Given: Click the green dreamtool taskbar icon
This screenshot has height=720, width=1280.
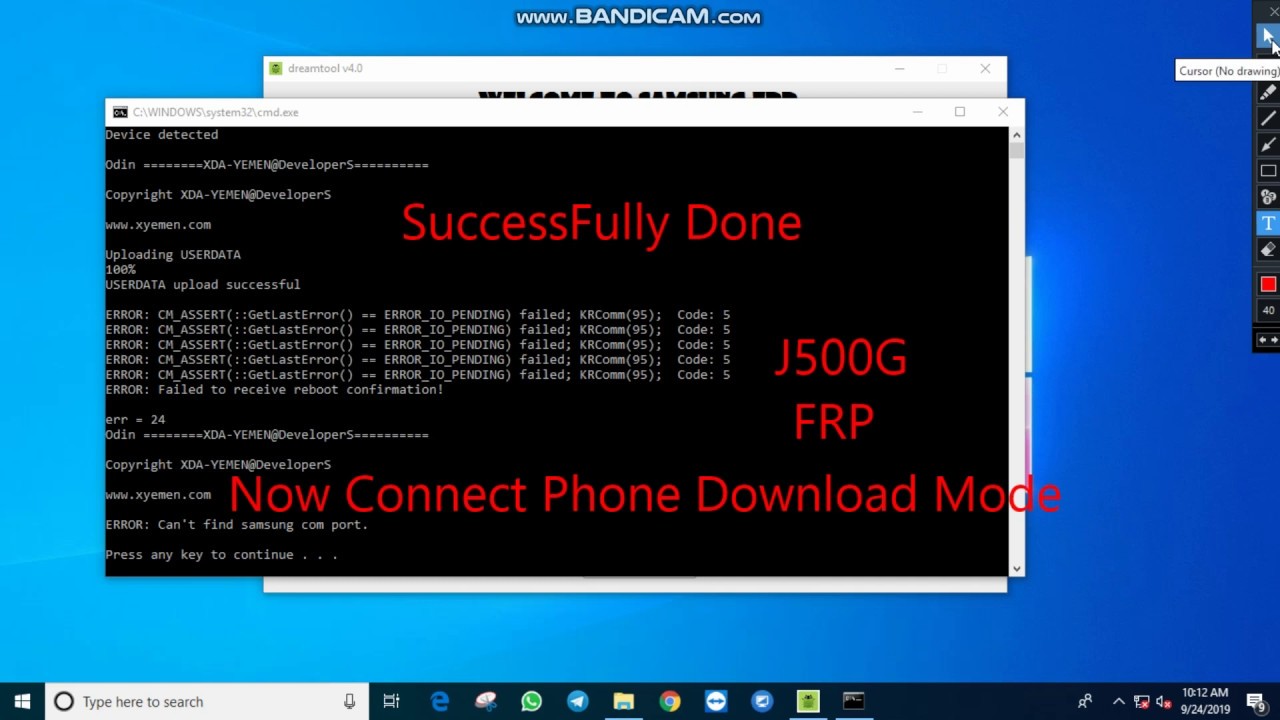Looking at the screenshot, I should coord(808,702).
